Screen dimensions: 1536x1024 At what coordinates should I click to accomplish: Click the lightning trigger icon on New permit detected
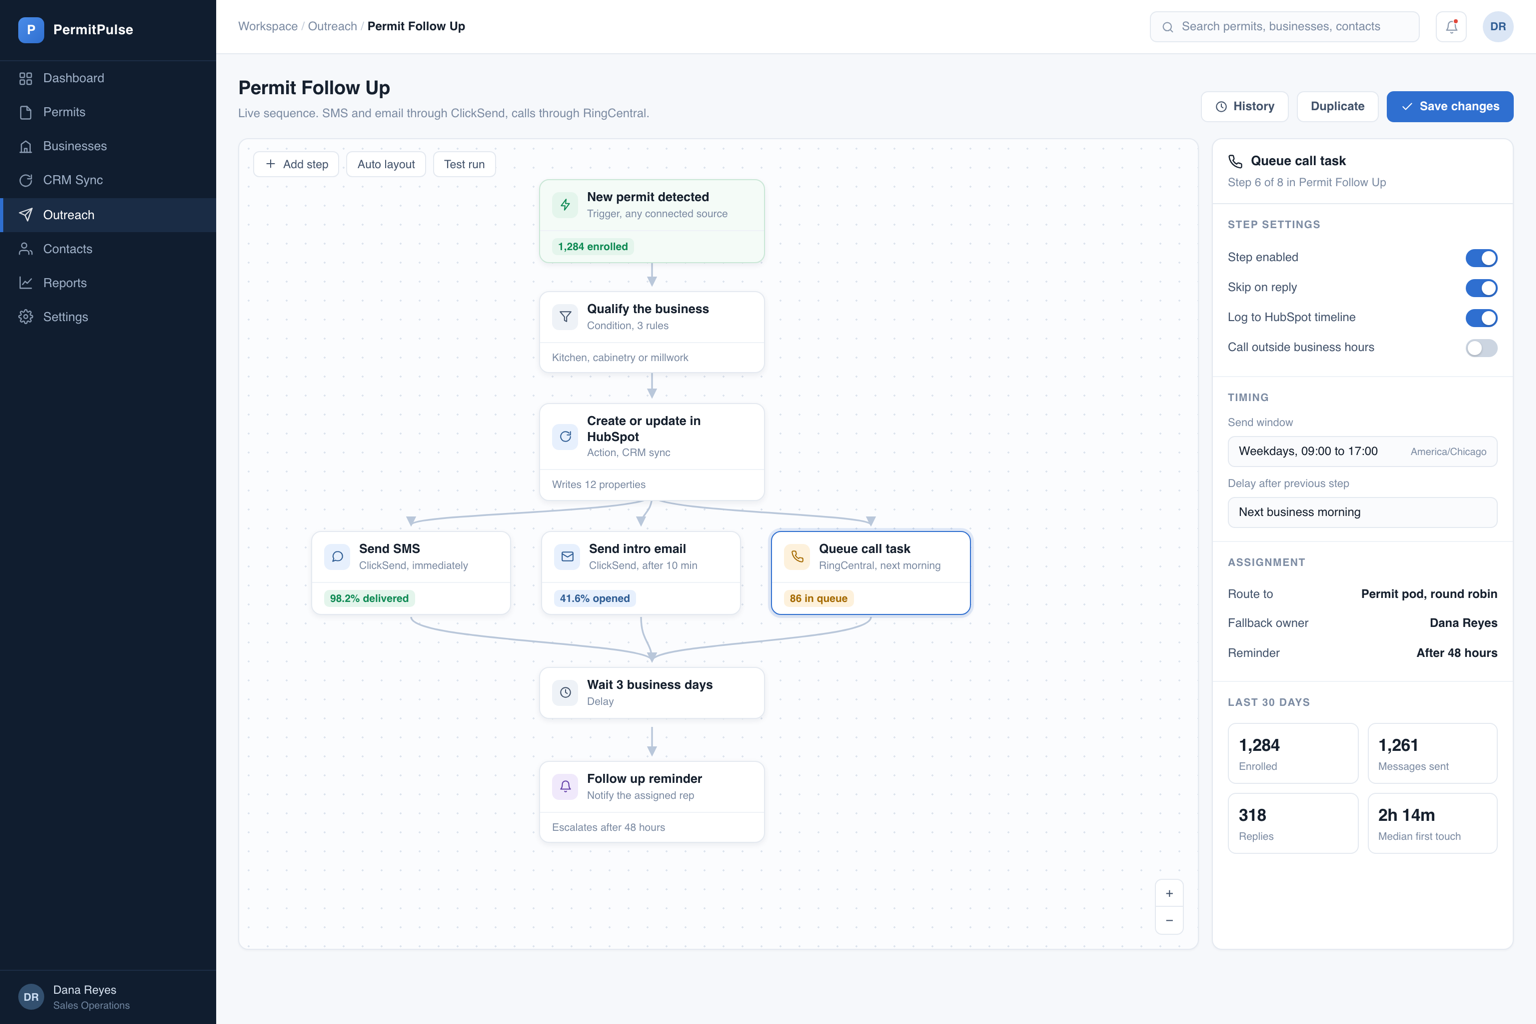(565, 205)
